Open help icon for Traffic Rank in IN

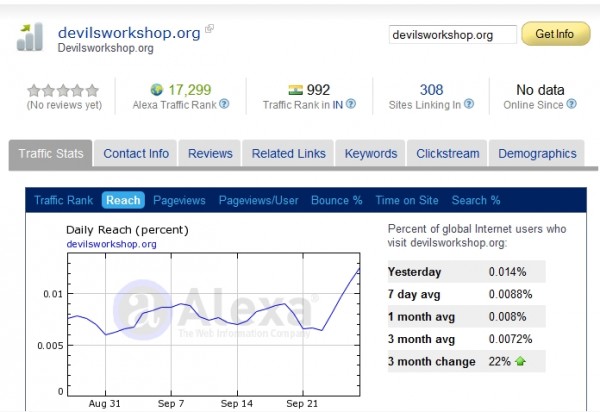(351, 104)
